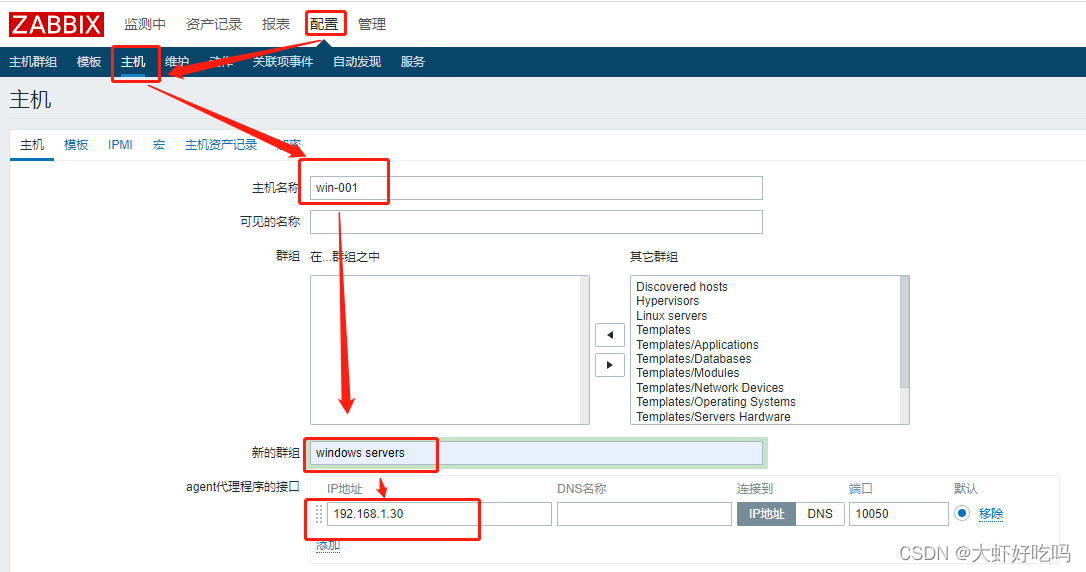Select the default interface radio button
This screenshot has width=1086, height=572.
click(961, 513)
